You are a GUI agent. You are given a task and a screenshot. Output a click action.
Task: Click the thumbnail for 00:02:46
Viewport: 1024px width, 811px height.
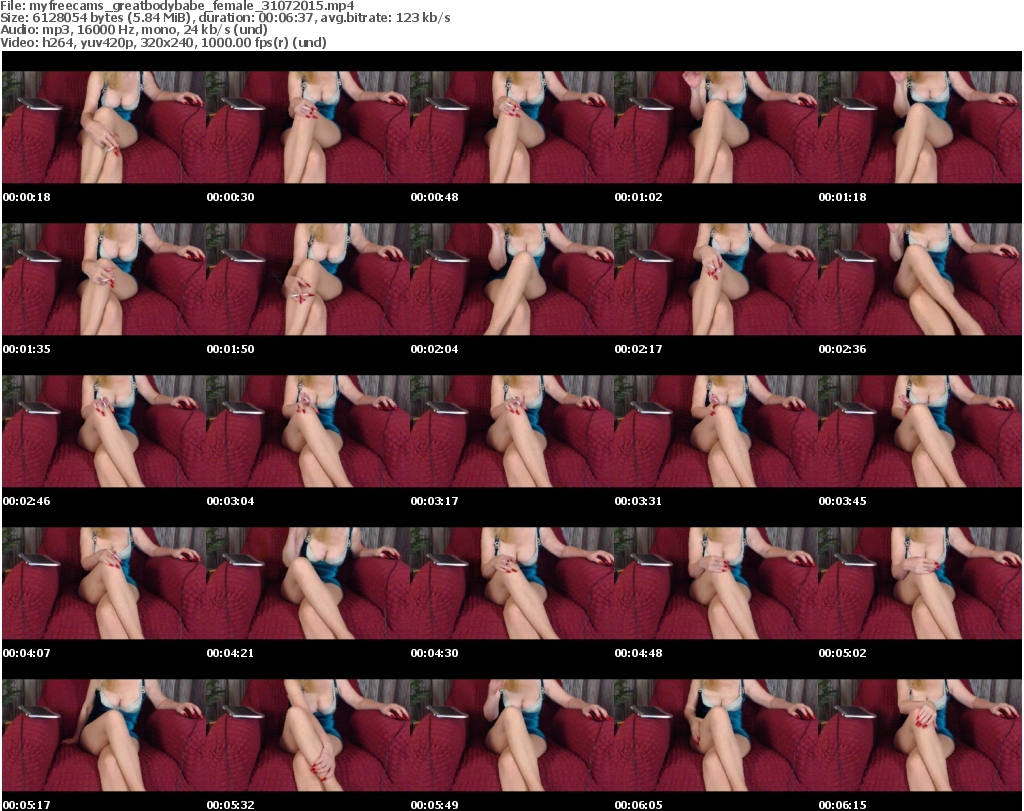pos(104,431)
